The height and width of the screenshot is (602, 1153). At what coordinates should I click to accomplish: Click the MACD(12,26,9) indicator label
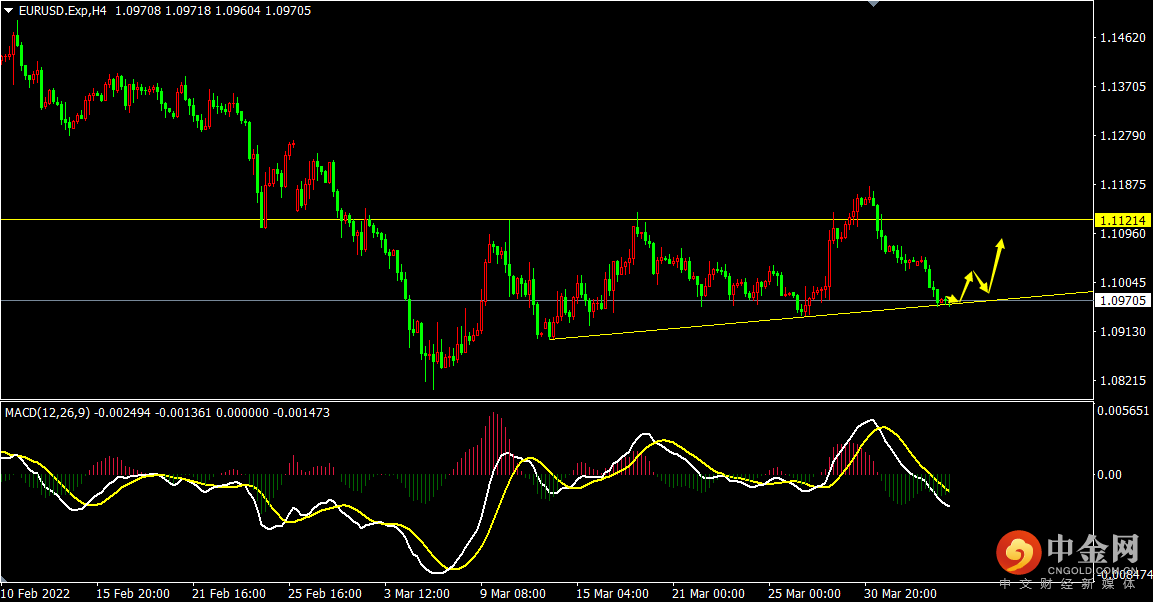[x=47, y=413]
